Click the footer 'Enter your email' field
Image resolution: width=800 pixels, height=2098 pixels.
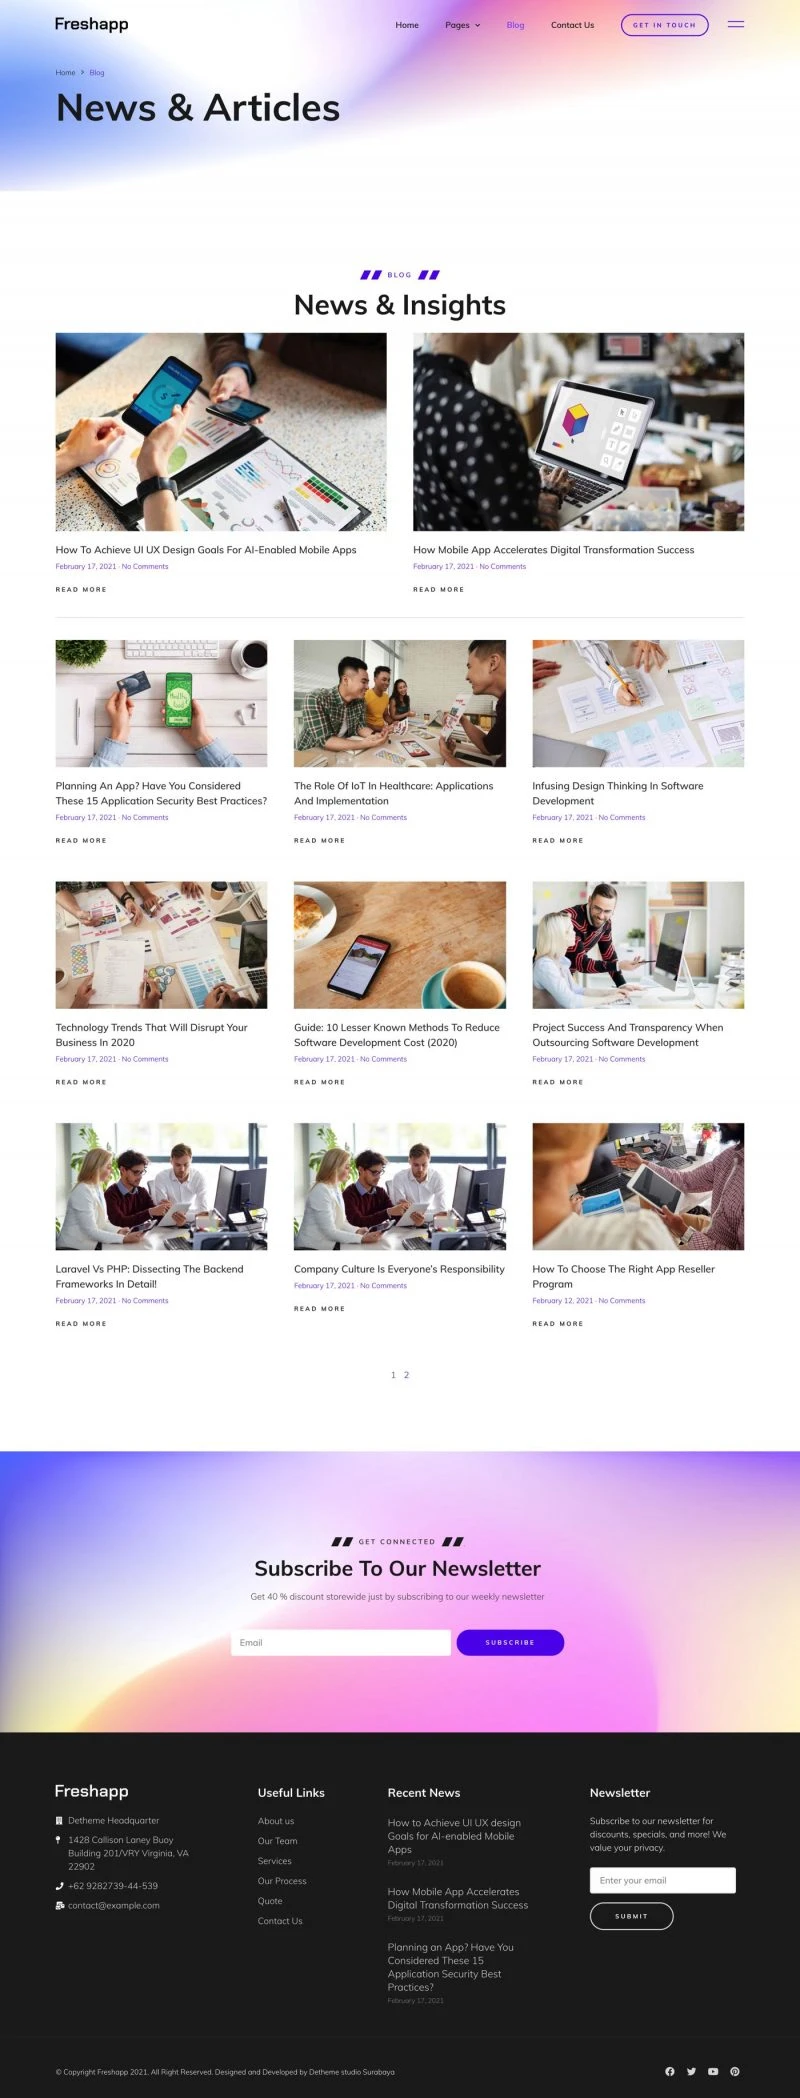(x=662, y=1880)
